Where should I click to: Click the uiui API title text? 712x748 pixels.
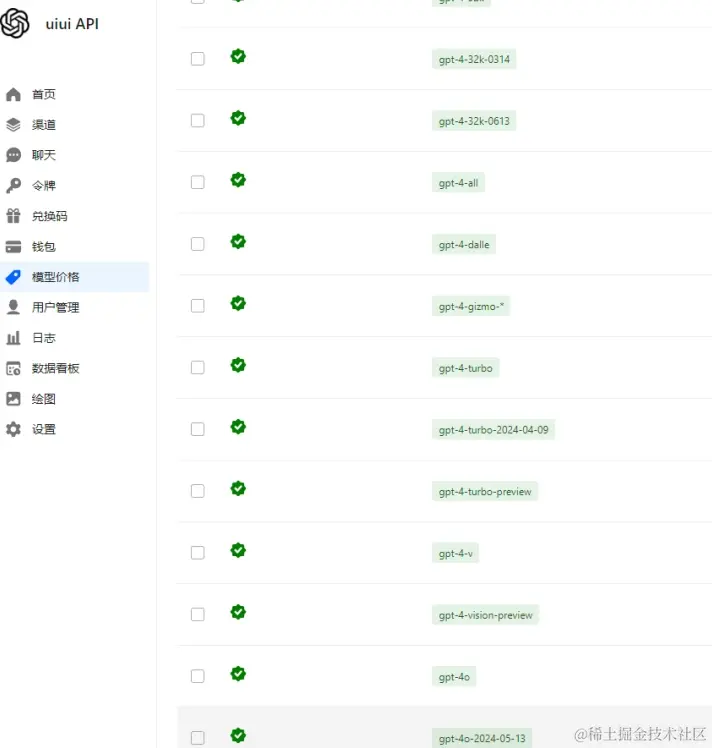pyautogui.click(x=72, y=24)
